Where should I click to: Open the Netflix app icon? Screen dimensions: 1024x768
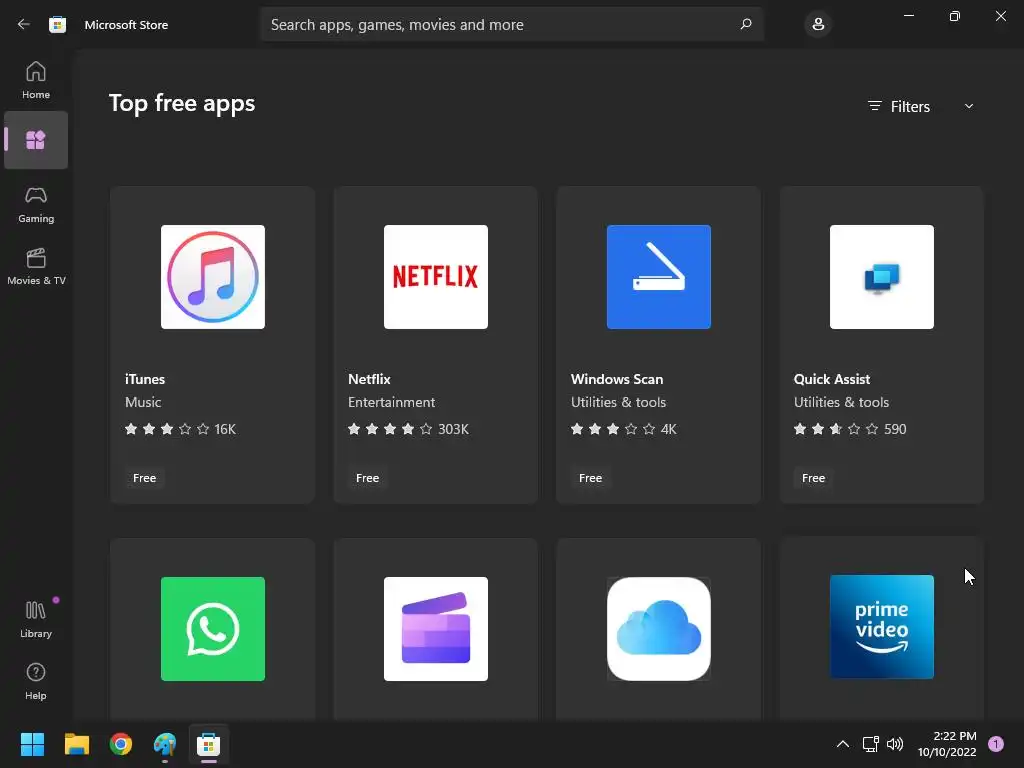tap(436, 277)
